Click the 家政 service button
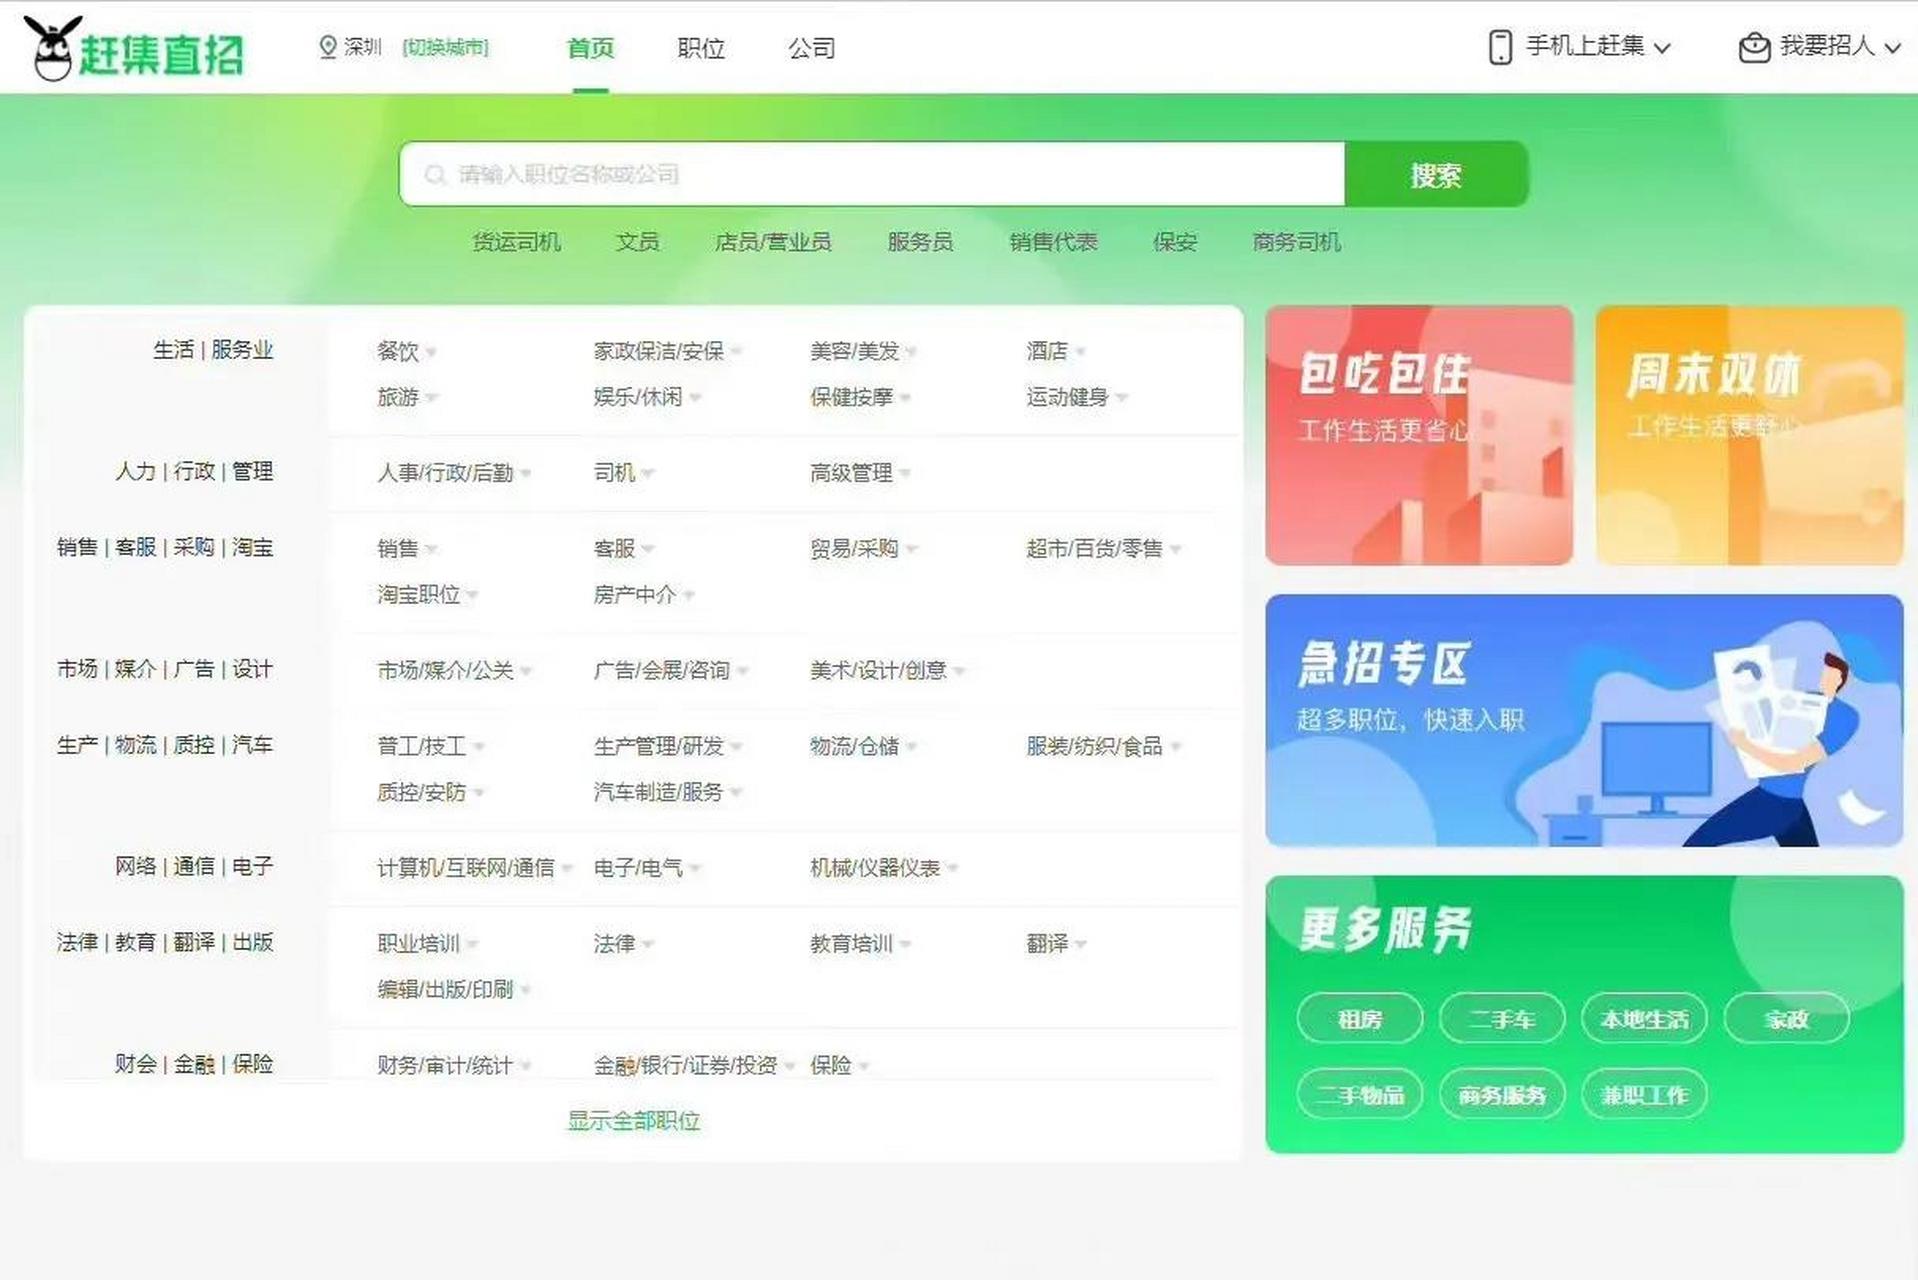The height and width of the screenshot is (1280, 1918). click(1786, 1019)
